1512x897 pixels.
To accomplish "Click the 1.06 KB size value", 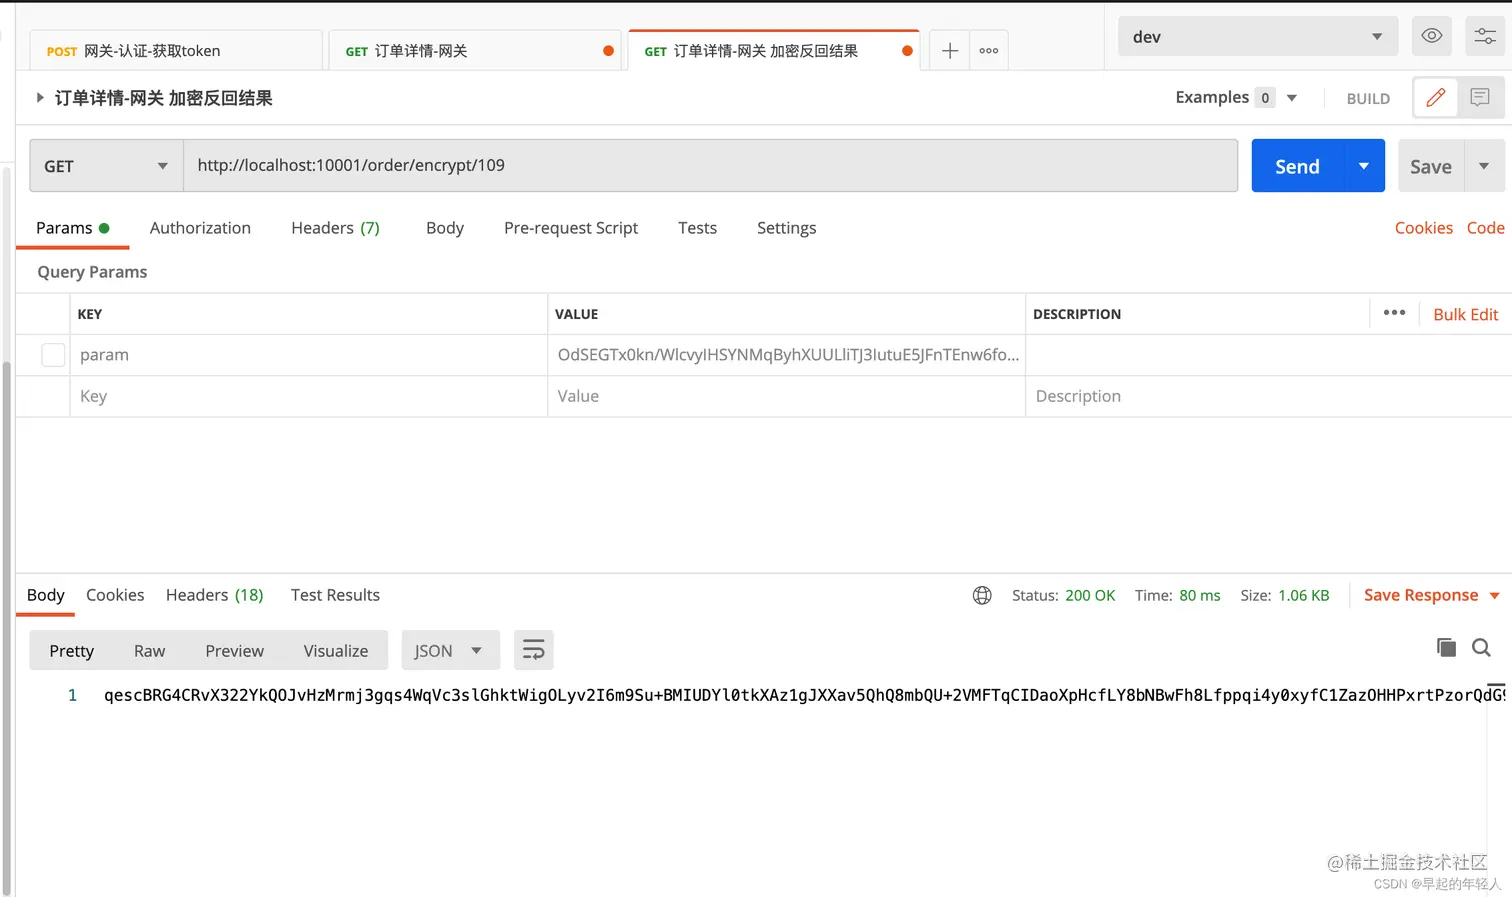I will coord(1303,595).
